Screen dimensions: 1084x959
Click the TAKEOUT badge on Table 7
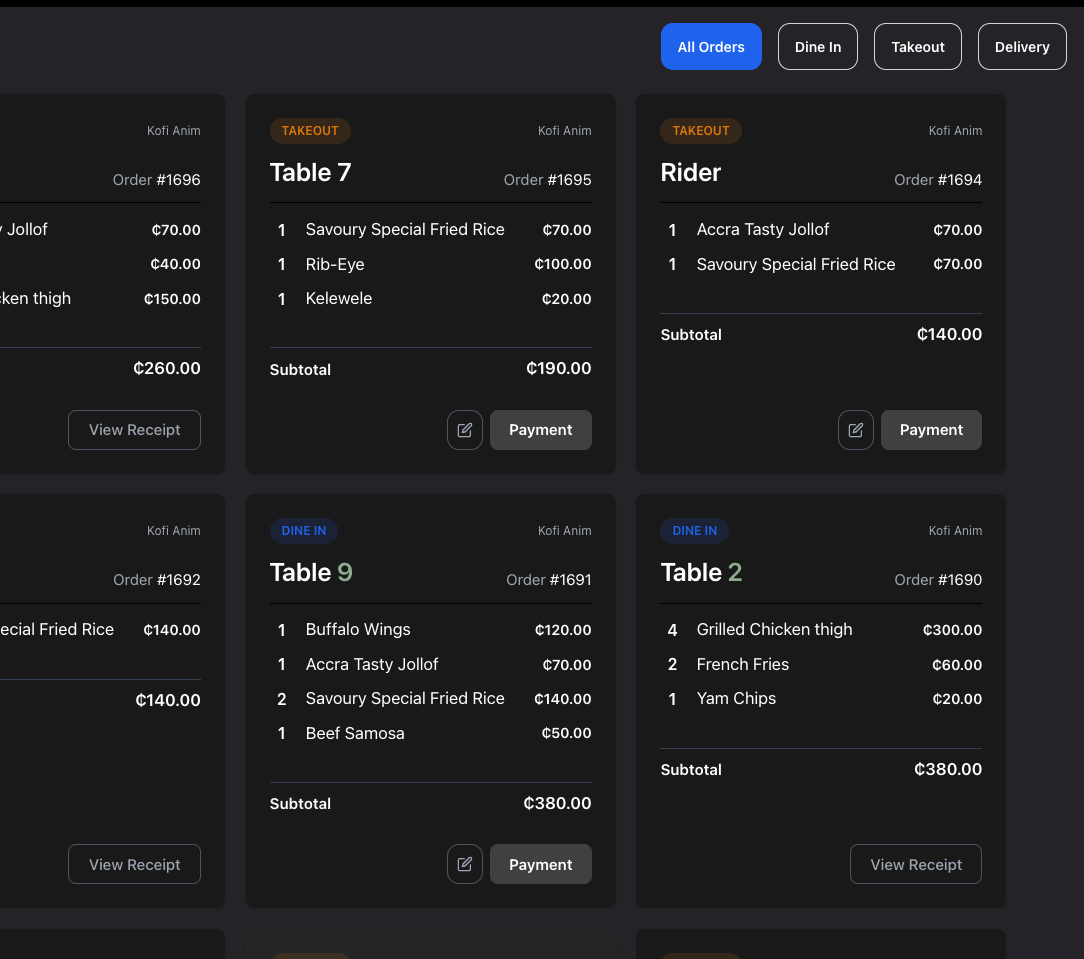310,130
